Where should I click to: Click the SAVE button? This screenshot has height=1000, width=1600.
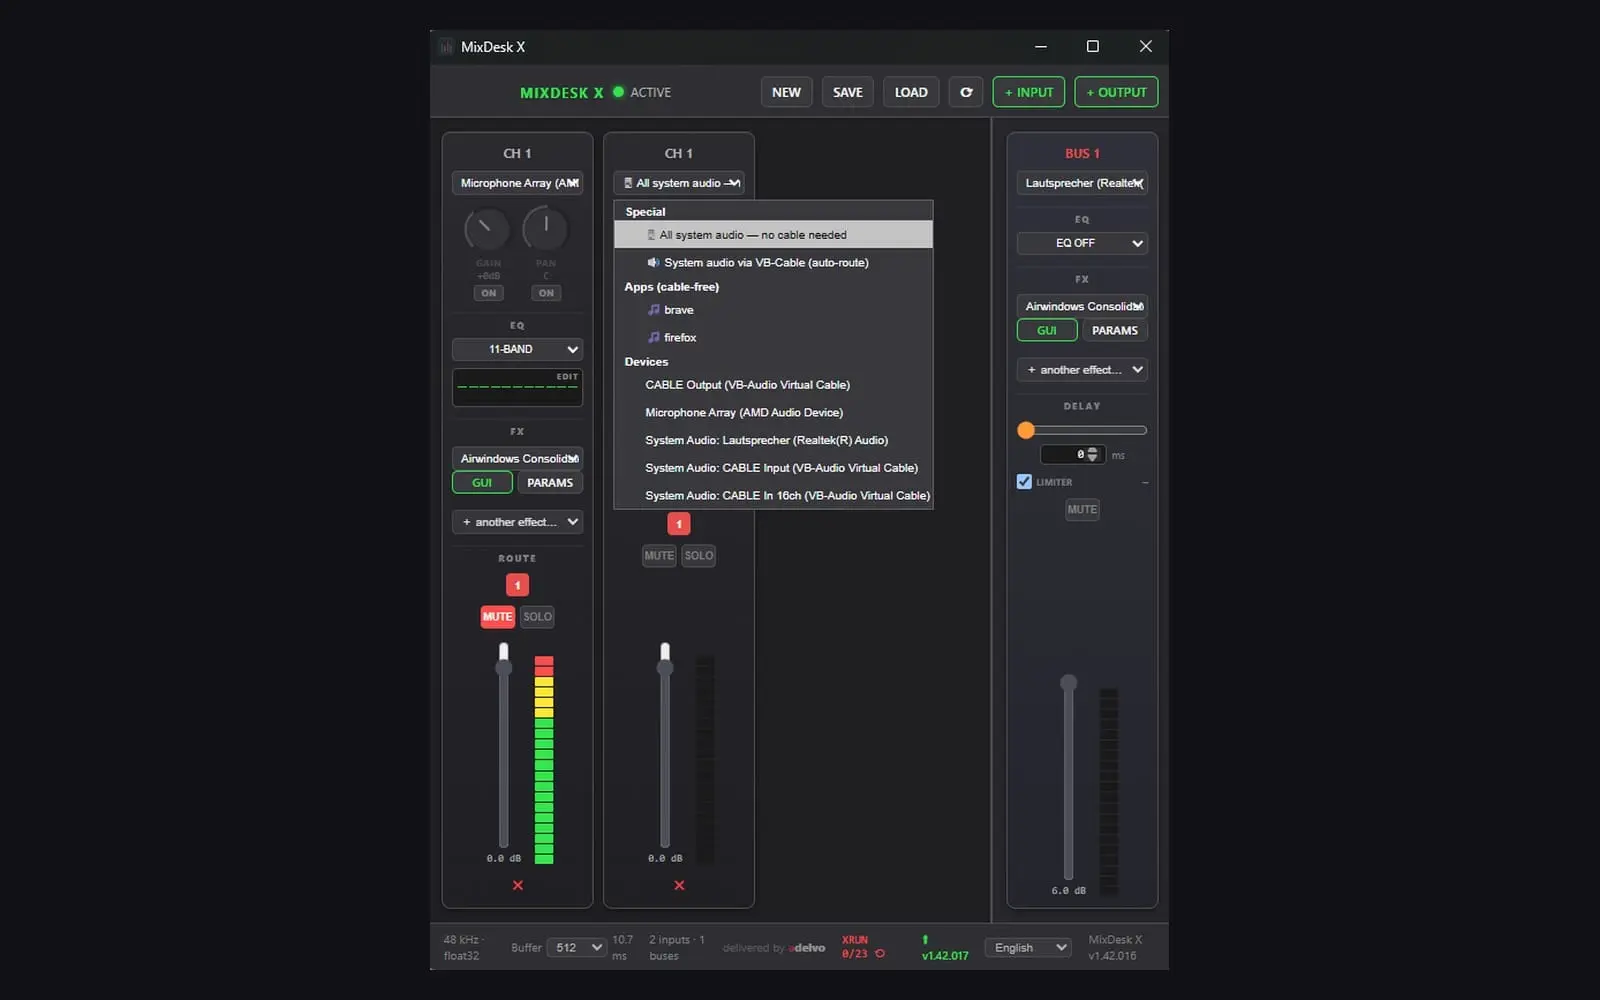click(x=848, y=92)
